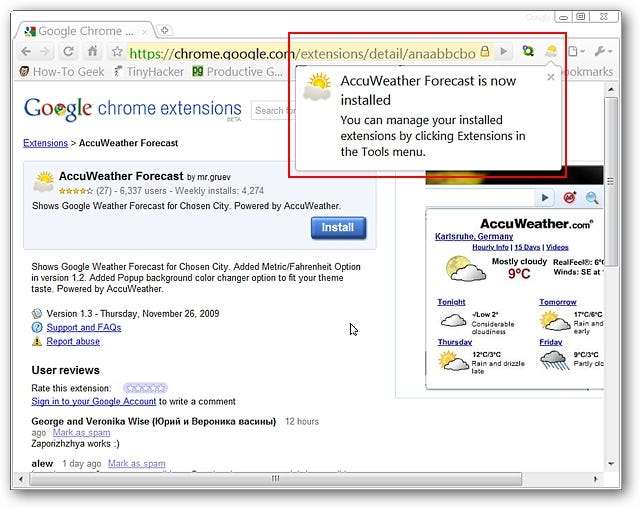Viewport: 640px width, 508px height.
Task: Close the installed notification bubble
Action: (551, 77)
